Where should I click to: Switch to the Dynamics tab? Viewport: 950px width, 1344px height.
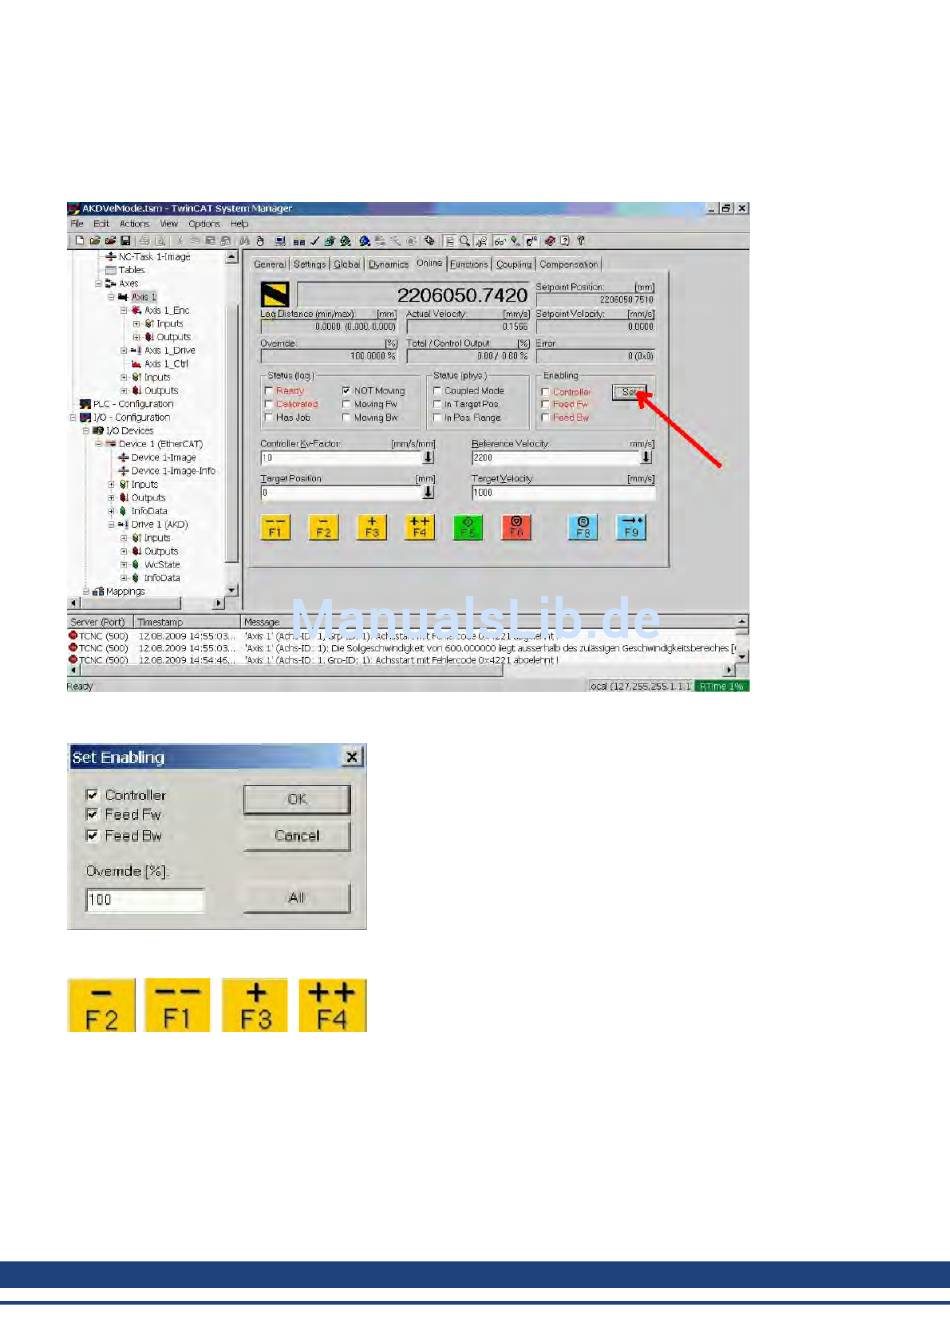point(388,264)
